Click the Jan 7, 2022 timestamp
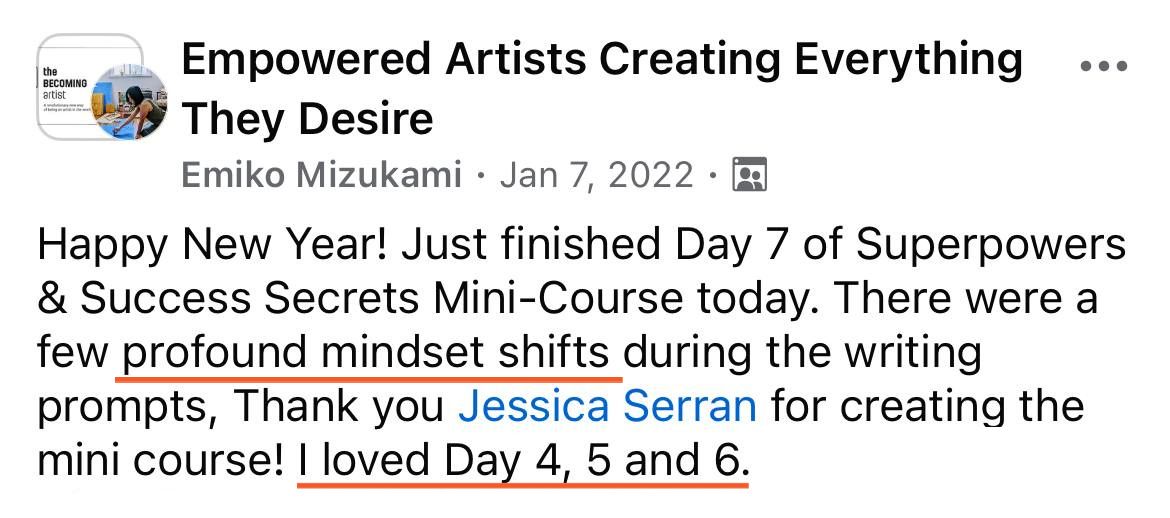Viewport: 1170px width, 518px height. [x=596, y=176]
